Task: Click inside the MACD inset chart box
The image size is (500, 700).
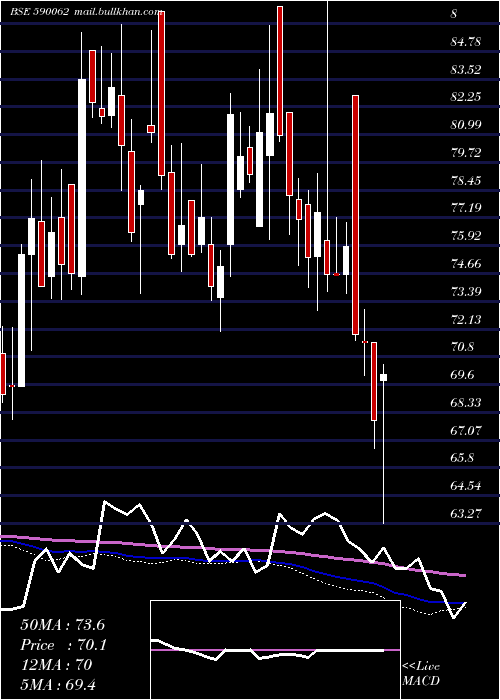Action: (275, 650)
